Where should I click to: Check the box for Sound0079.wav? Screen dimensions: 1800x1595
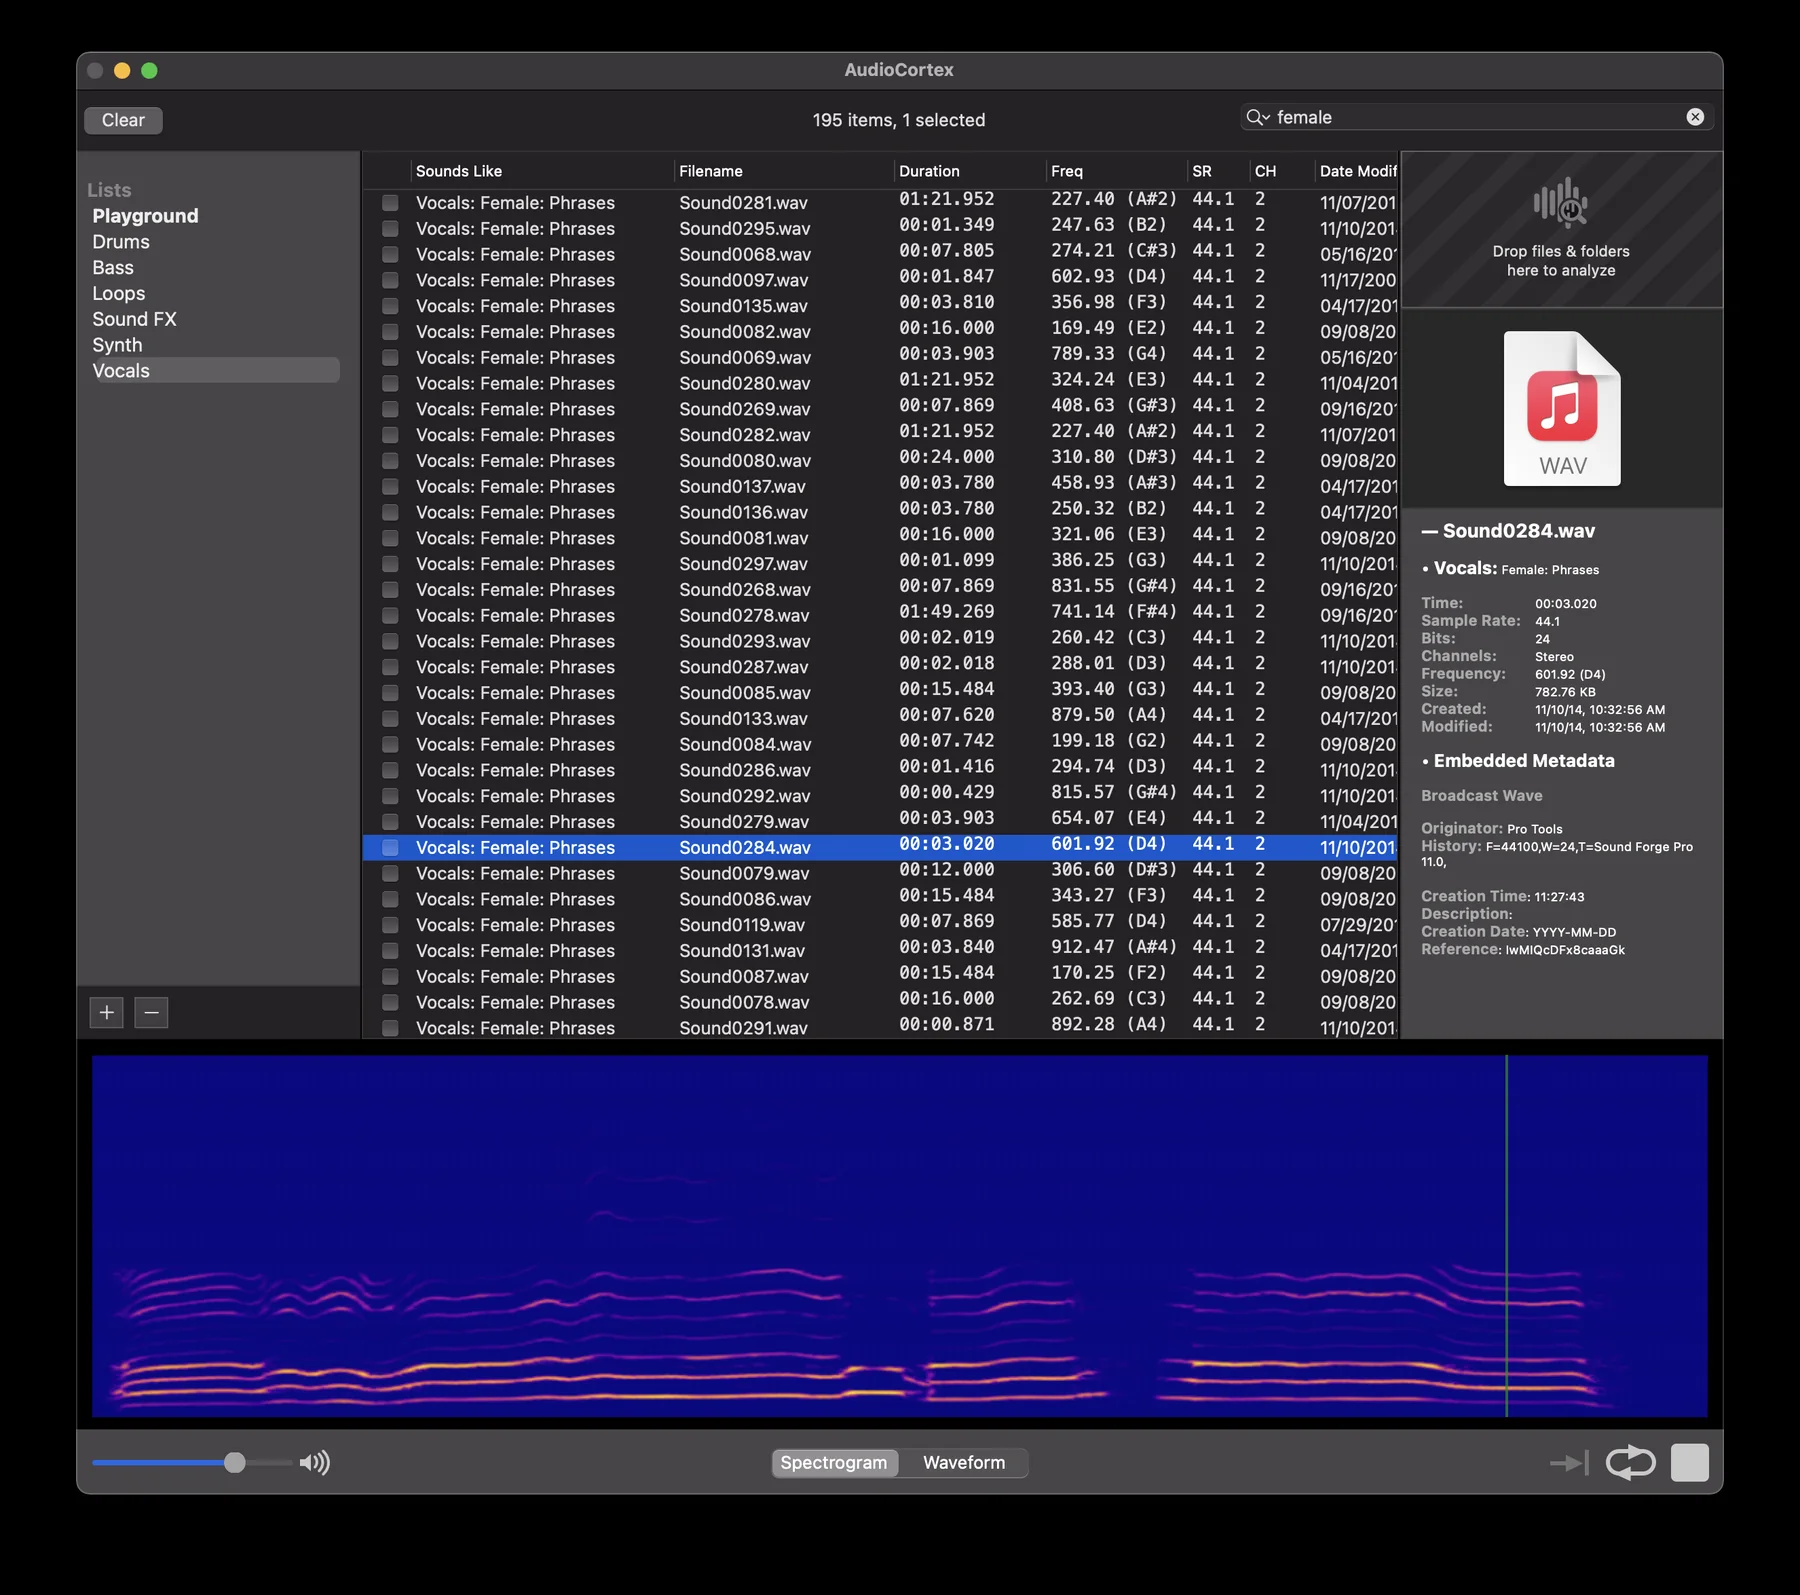(390, 874)
